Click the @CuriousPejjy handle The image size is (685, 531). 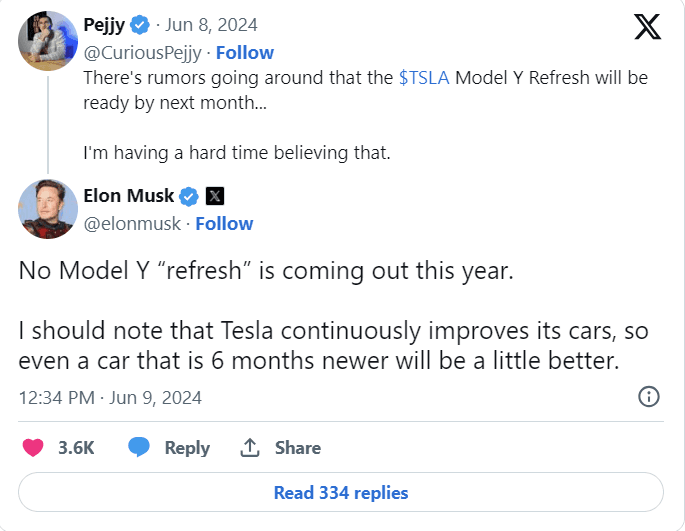142,52
